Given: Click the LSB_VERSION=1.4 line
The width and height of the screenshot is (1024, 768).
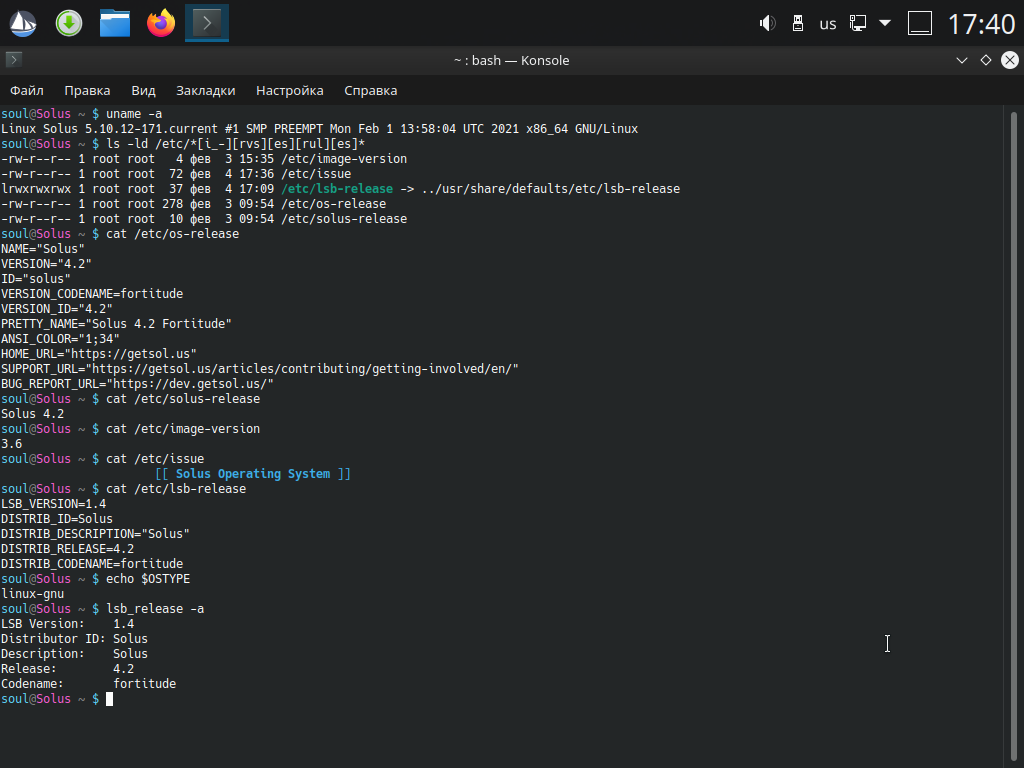Looking at the screenshot, I should tap(54, 504).
